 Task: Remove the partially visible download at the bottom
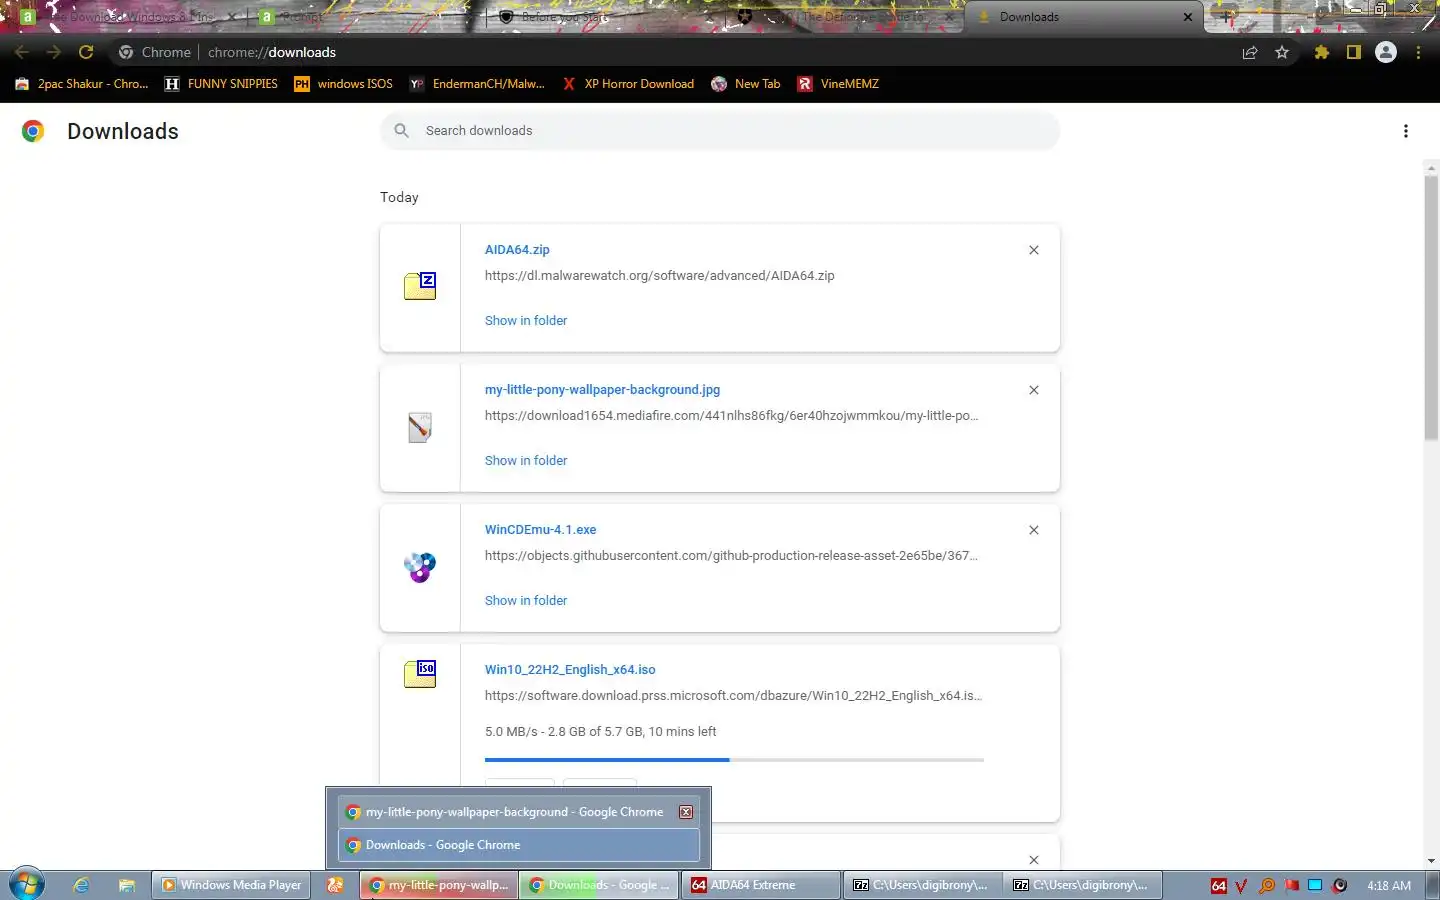1034,860
